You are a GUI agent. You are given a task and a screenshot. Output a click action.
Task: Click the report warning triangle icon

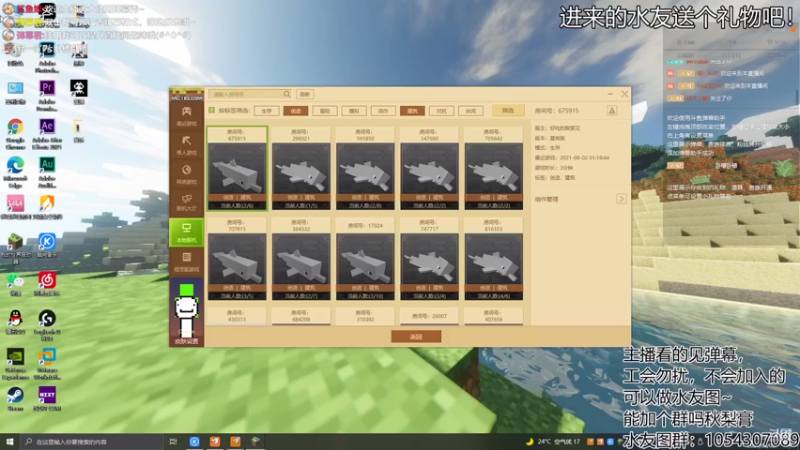point(612,111)
